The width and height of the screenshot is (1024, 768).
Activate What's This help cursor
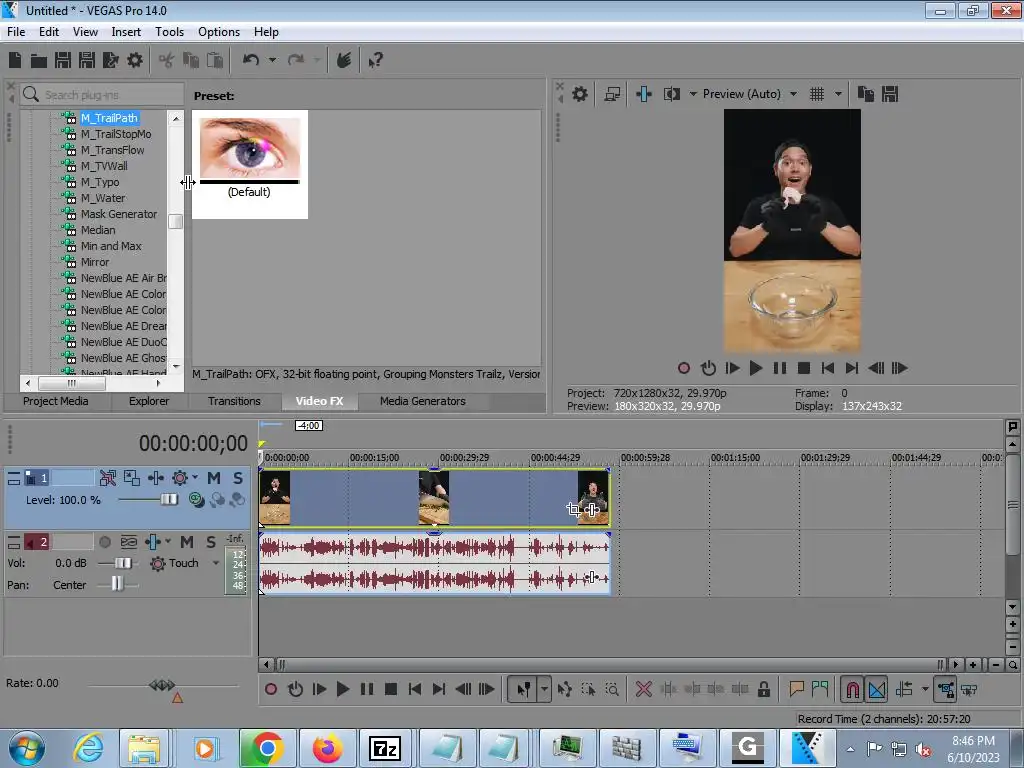375,61
